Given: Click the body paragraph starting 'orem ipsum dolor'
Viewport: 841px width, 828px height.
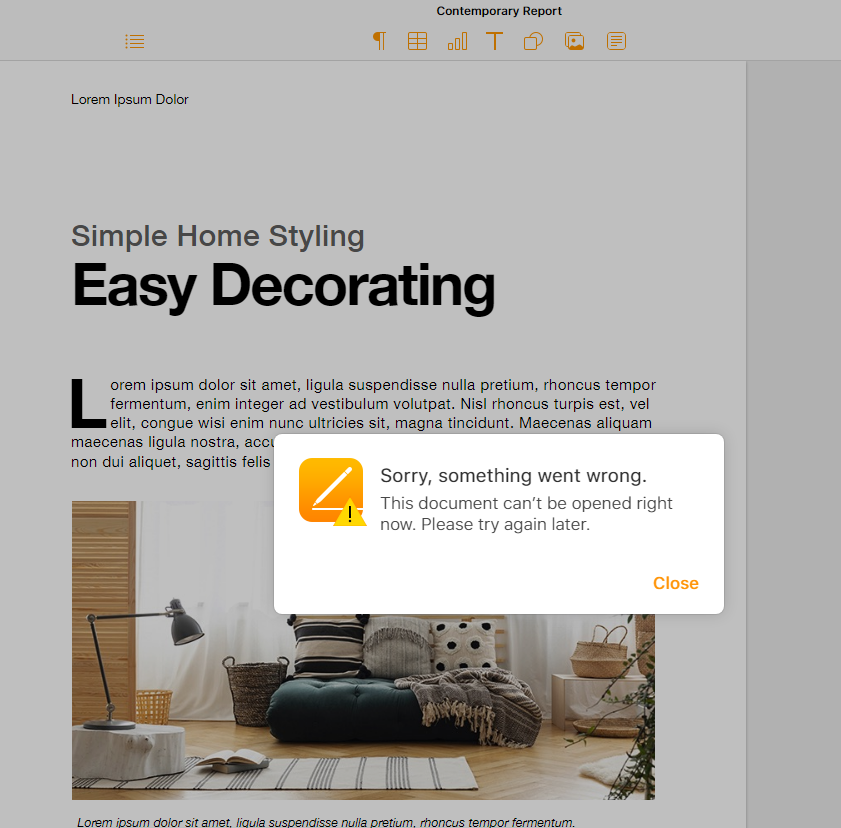Looking at the screenshot, I should tap(363, 423).
